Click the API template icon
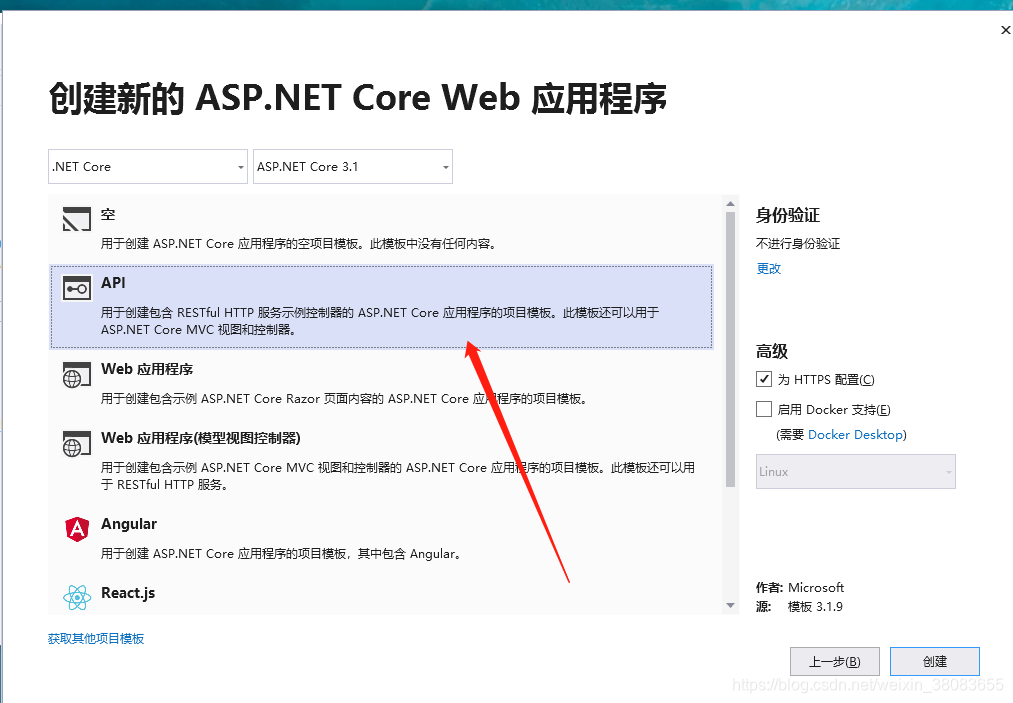Image resolution: width=1013 pixels, height=703 pixels. pos(76,288)
